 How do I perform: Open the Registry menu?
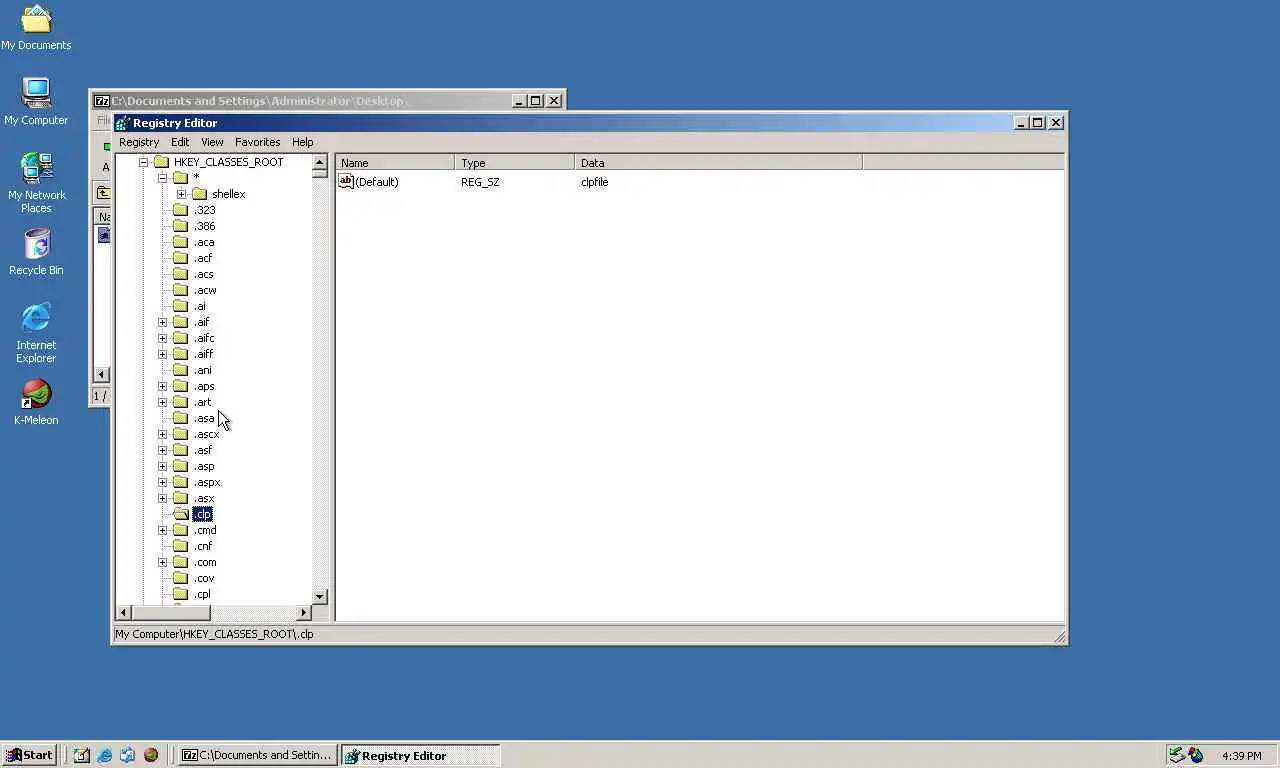(139, 142)
